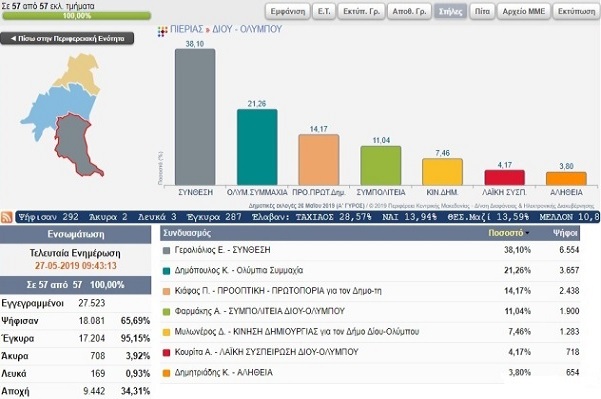
Task: Select the beige northern region on map
Action: click(x=80, y=73)
